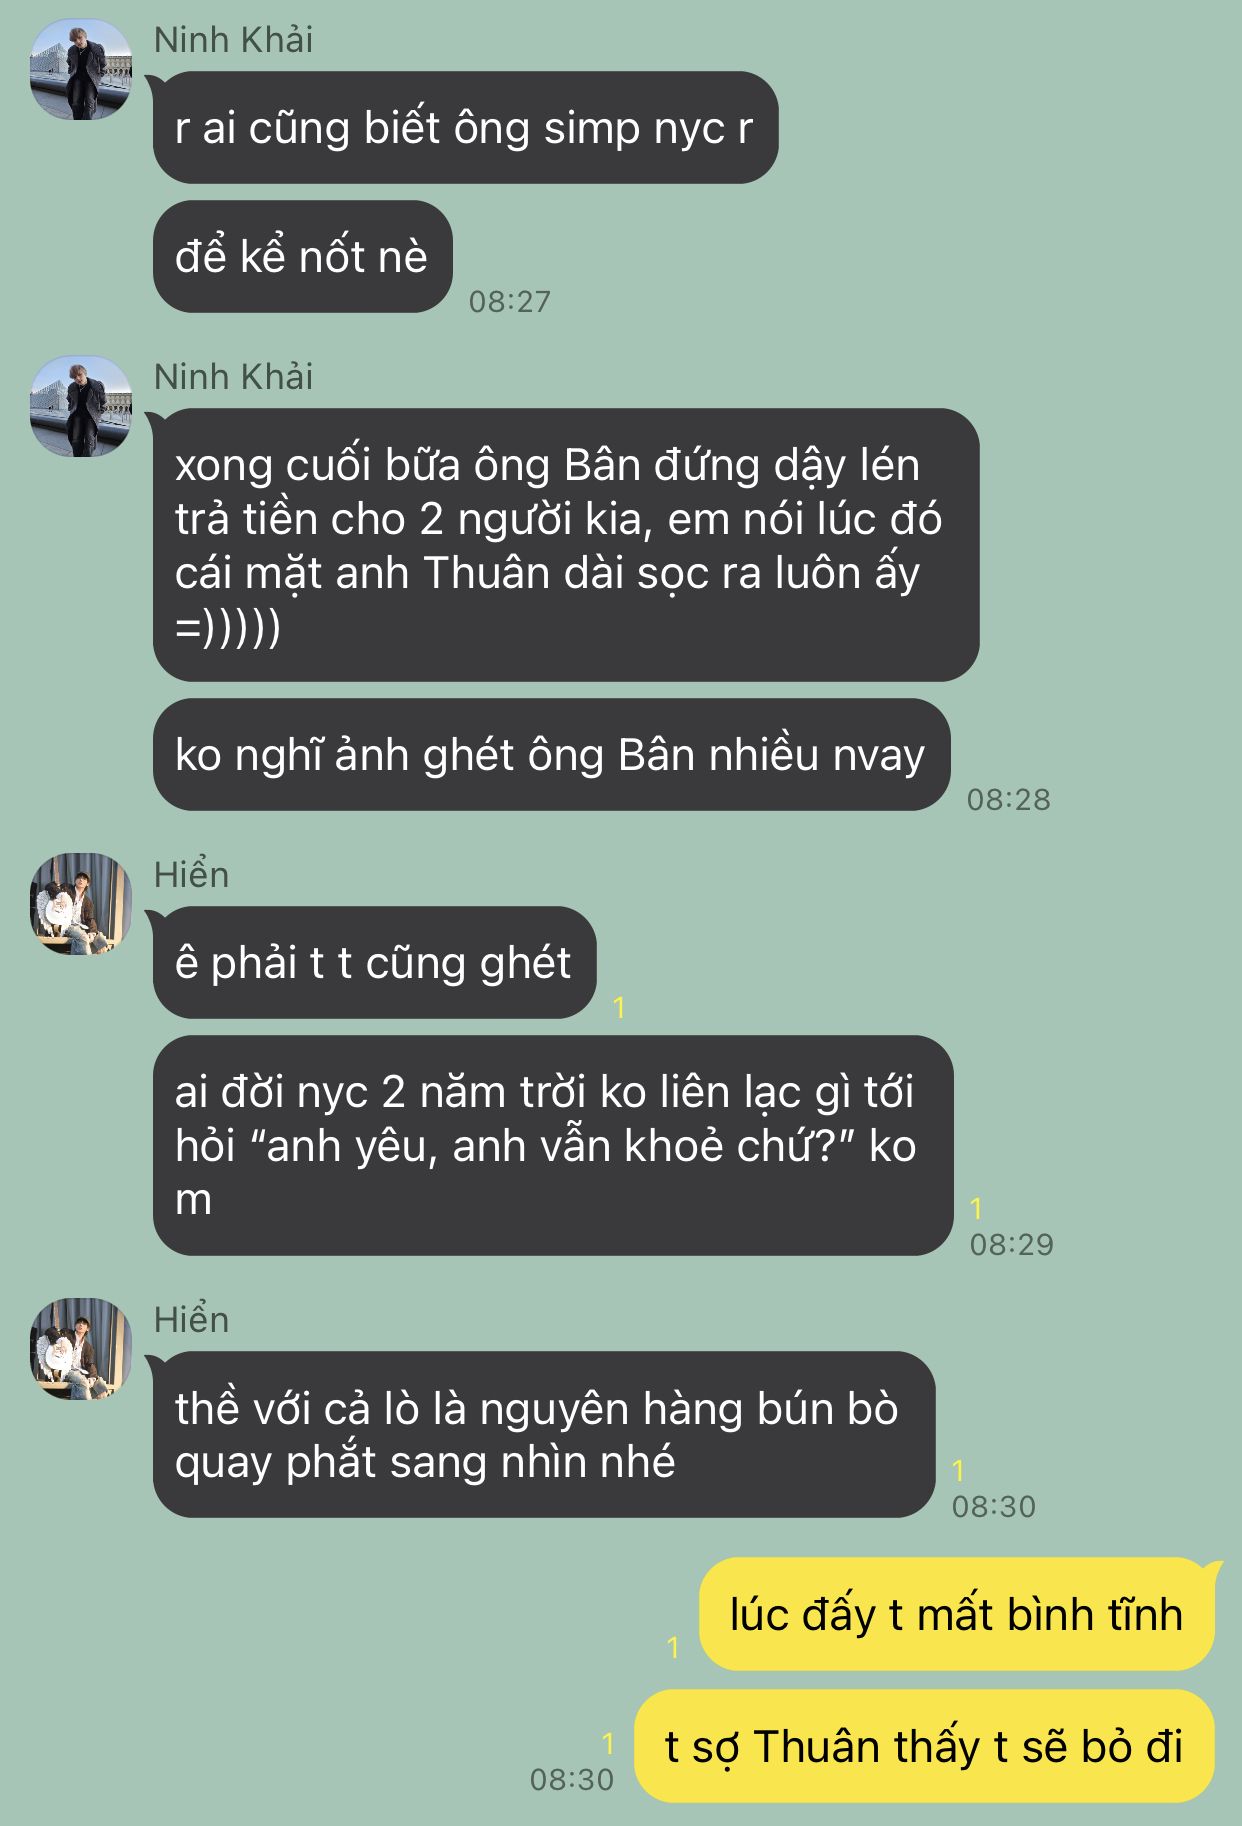Open the sender name 'Ninh Khải' at the top
Screen dimensions: 1242x1826
(x=233, y=40)
